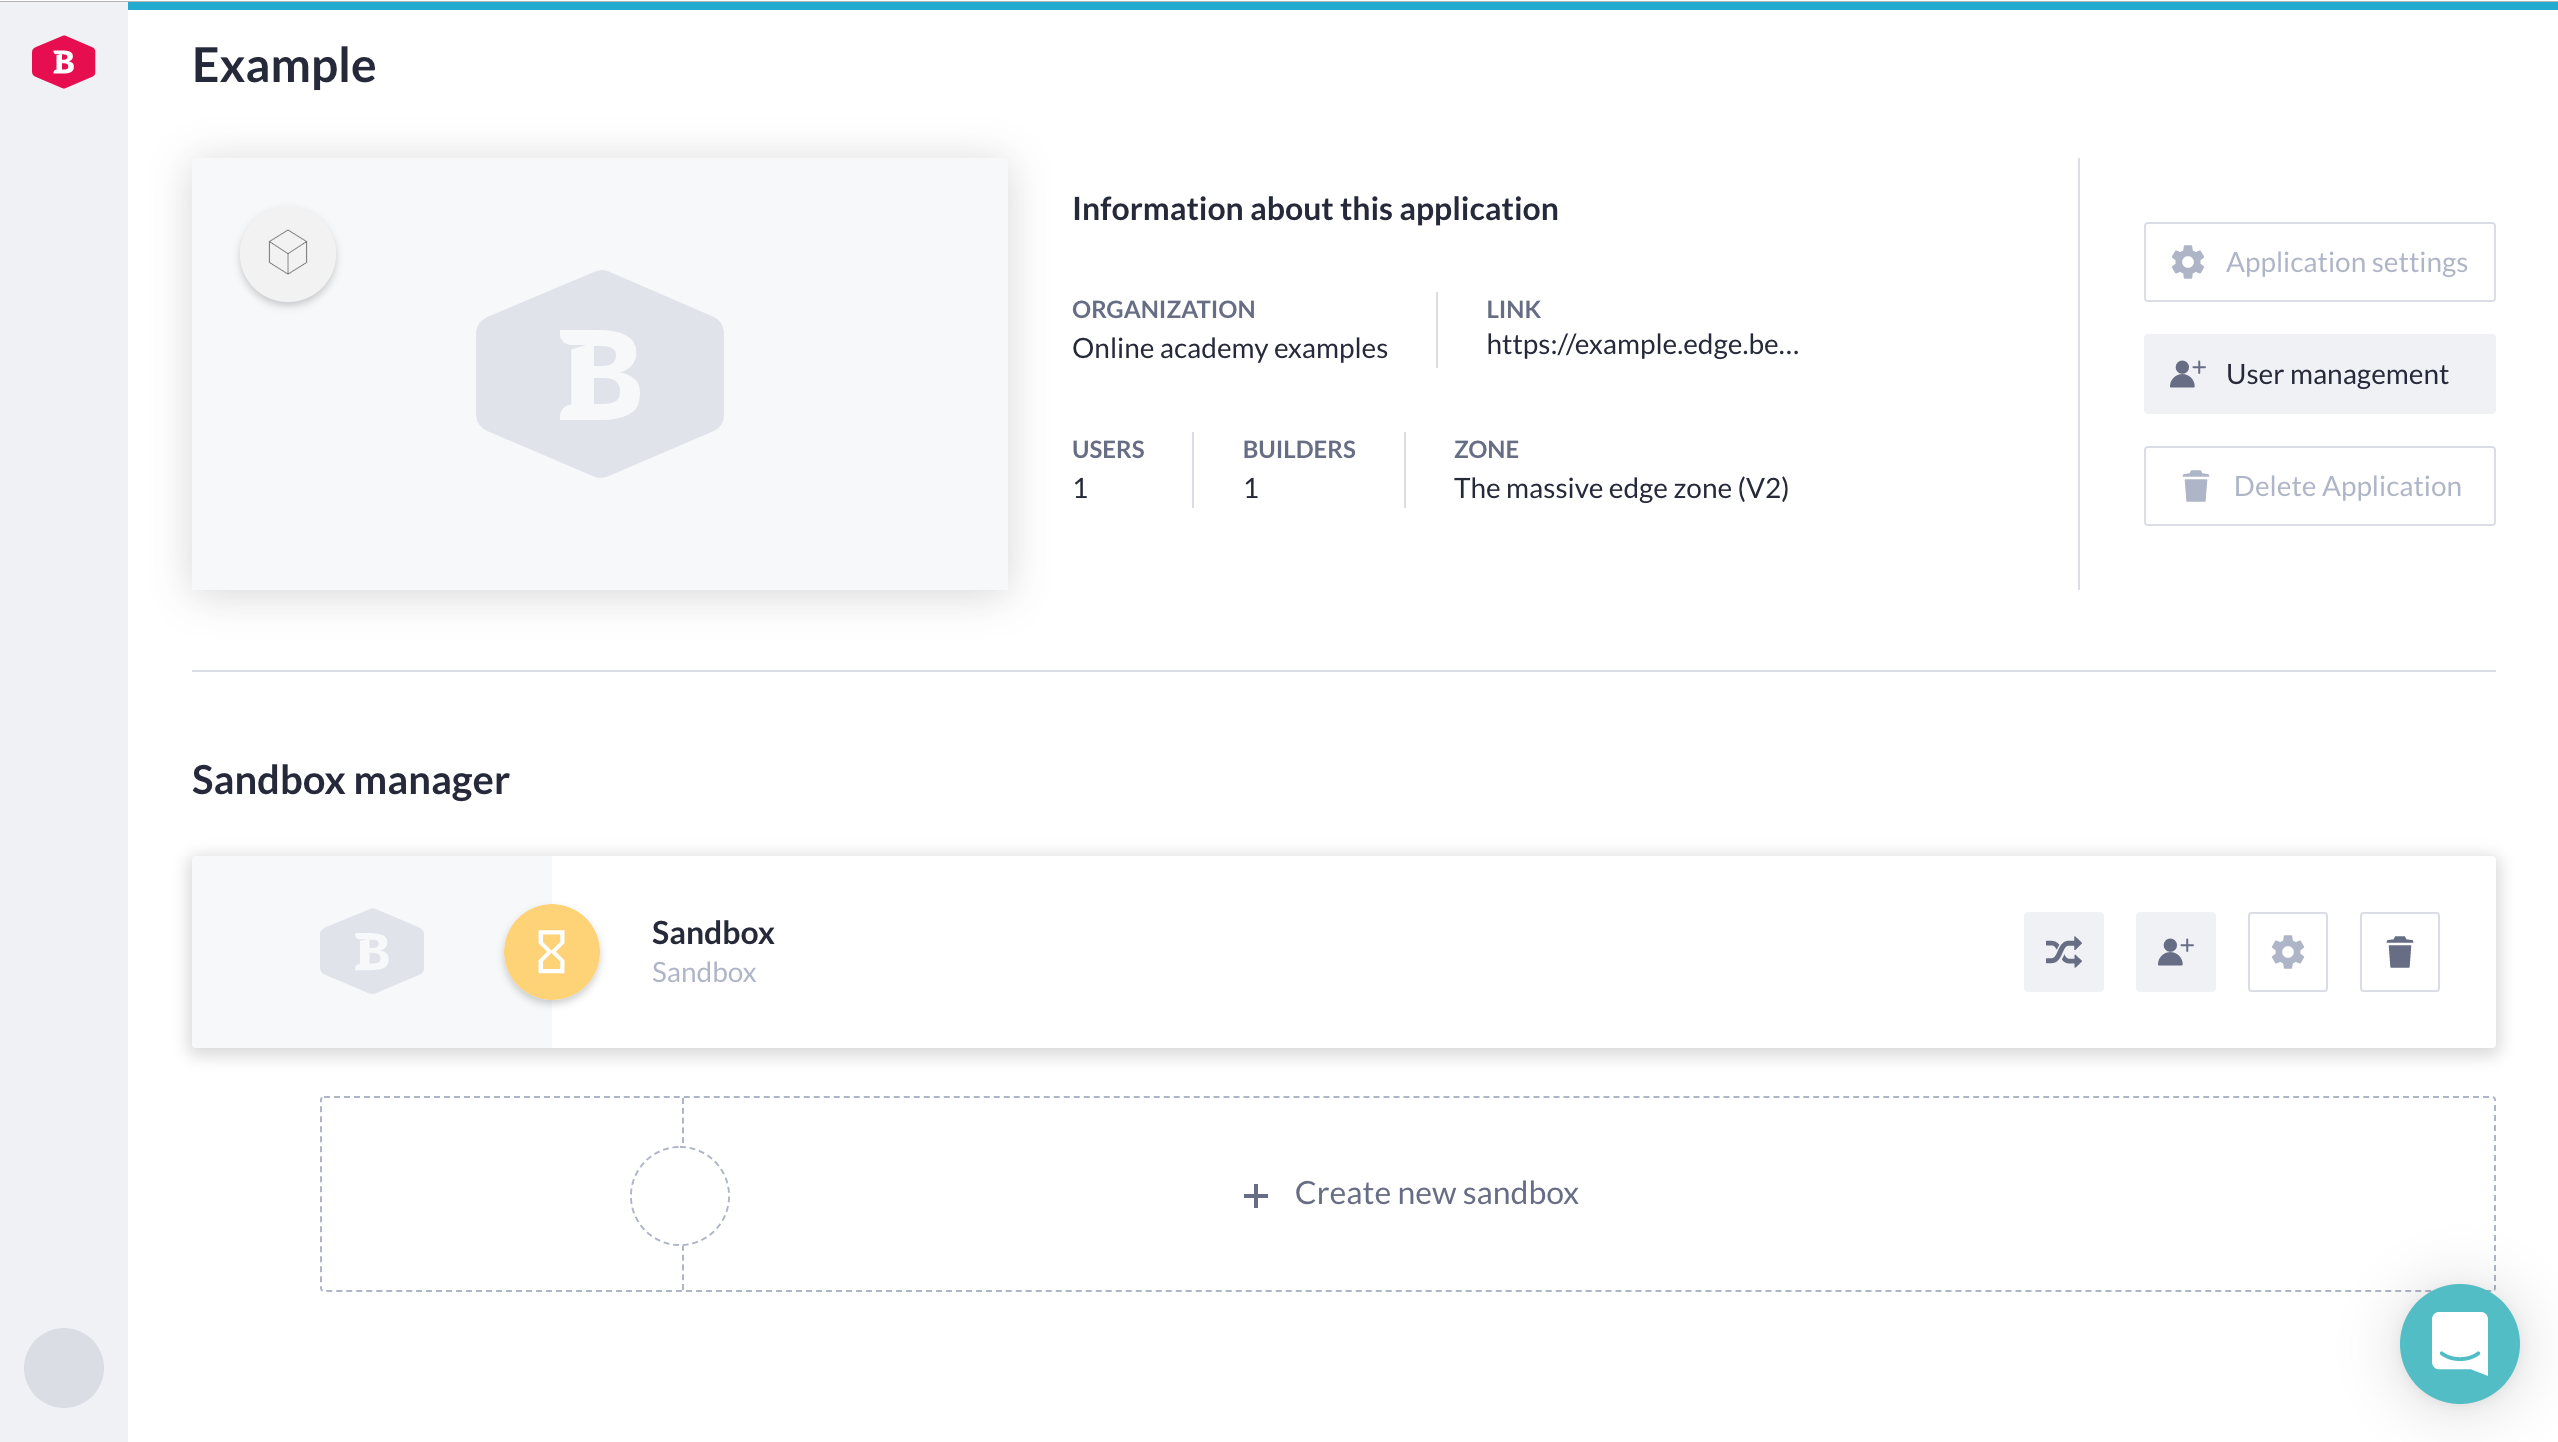2558x1442 pixels.
Task: Click the Sandbox hourglass status icon
Action: (548, 950)
